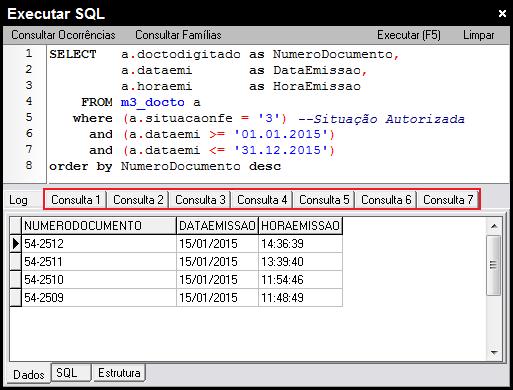Select cell 54-2510
Viewport: 513px width, 390px height.
(x=99, y=280)
